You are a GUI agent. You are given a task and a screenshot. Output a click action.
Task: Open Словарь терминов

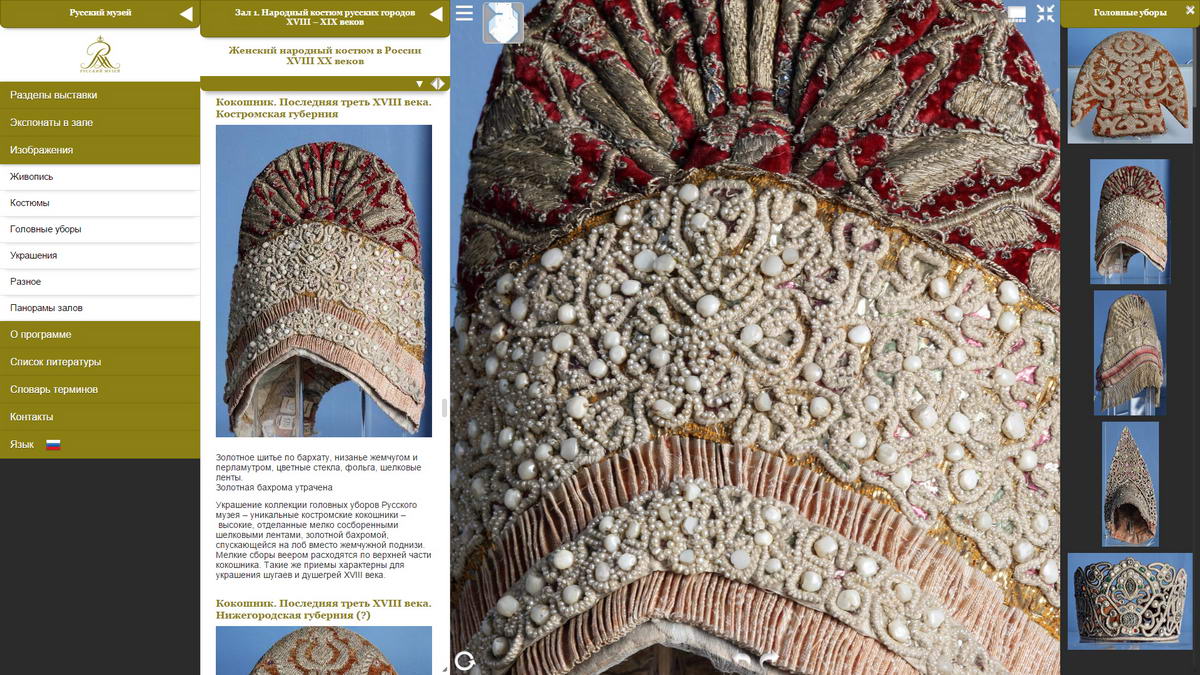tap(100, 389)
